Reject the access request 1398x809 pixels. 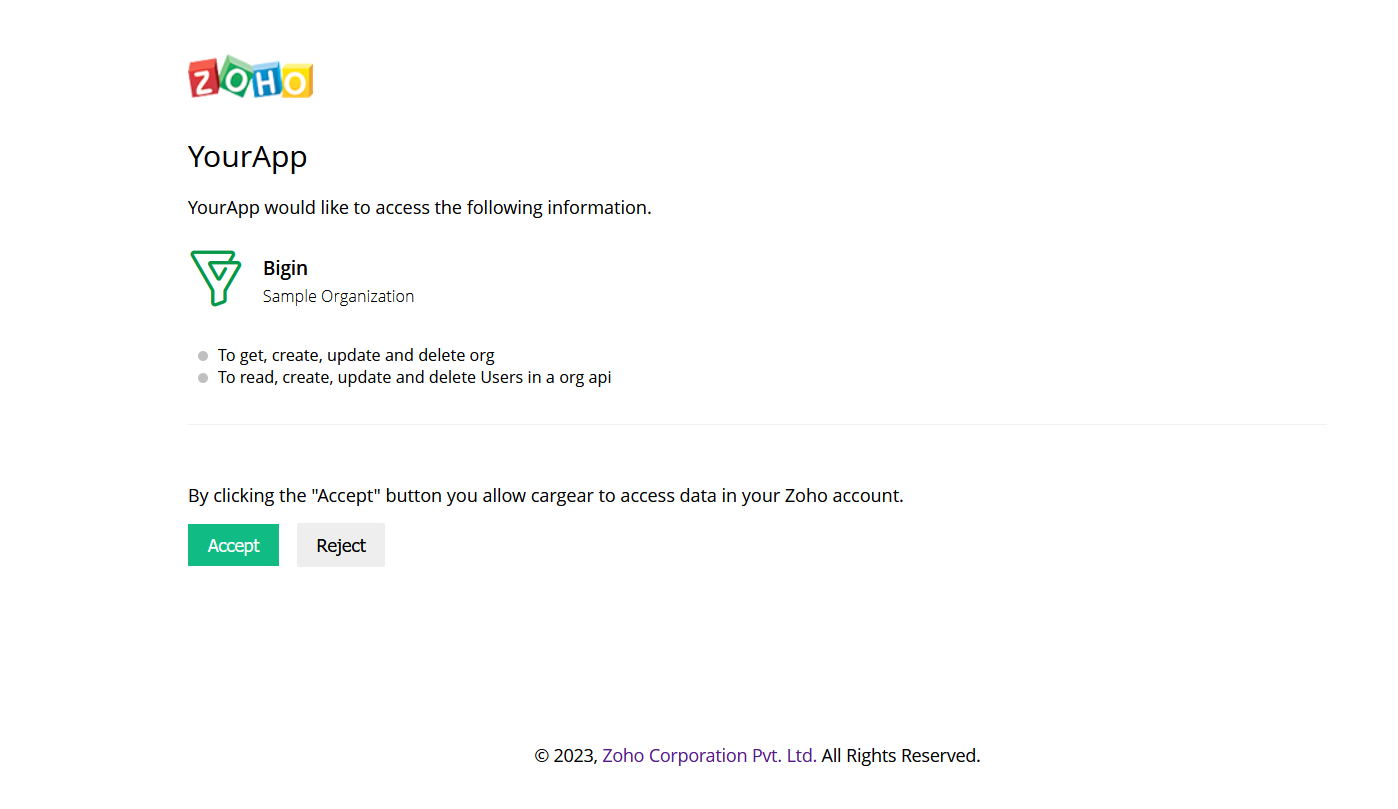click(x=341, y=545)
